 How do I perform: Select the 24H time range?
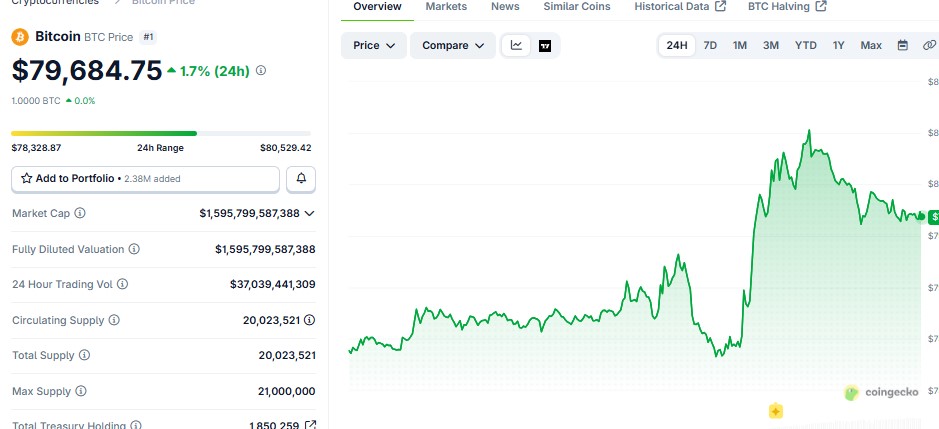pos(677,46)
